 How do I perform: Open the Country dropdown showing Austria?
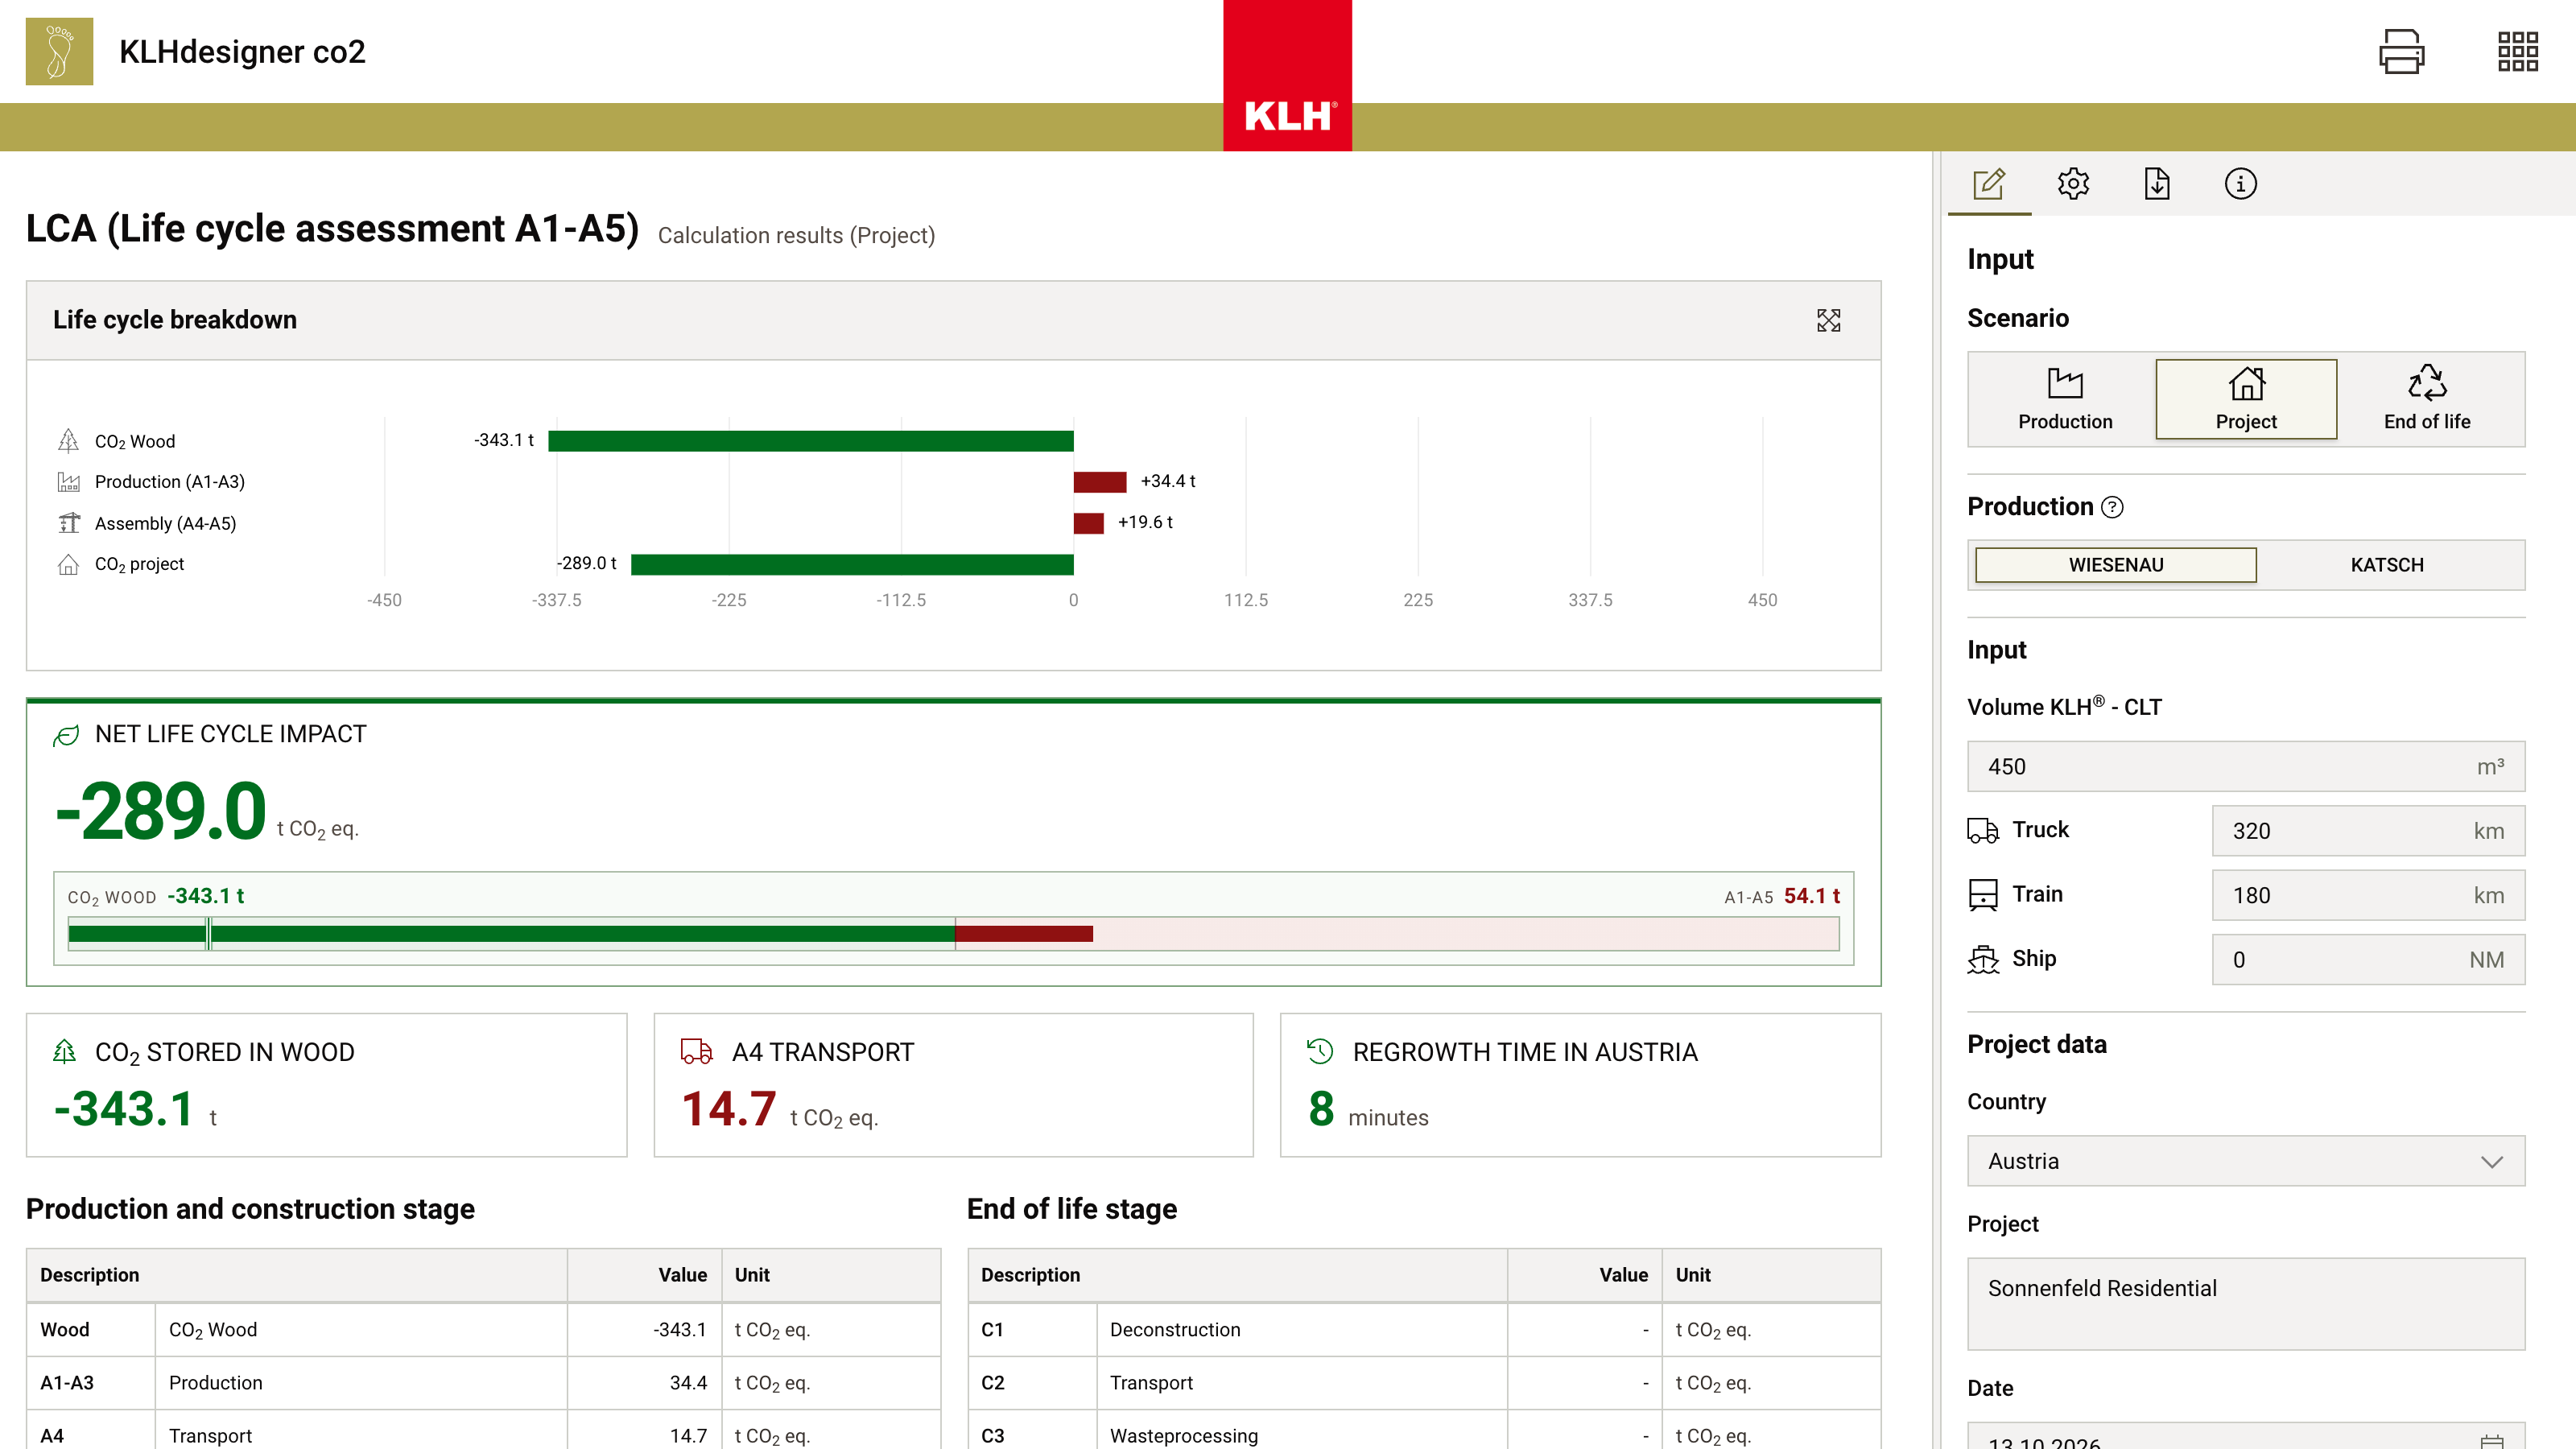(x=2246, y=1161)
